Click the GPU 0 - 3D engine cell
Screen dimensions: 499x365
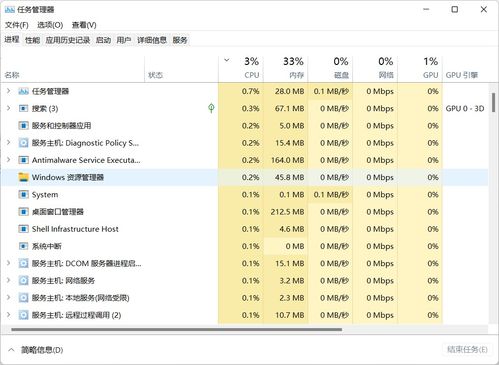(465, 109)
